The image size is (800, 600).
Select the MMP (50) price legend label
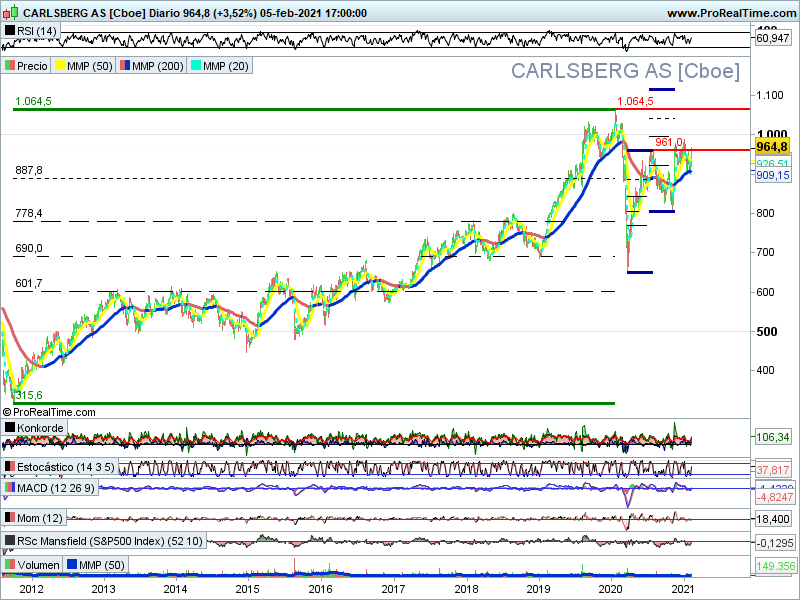90,66
